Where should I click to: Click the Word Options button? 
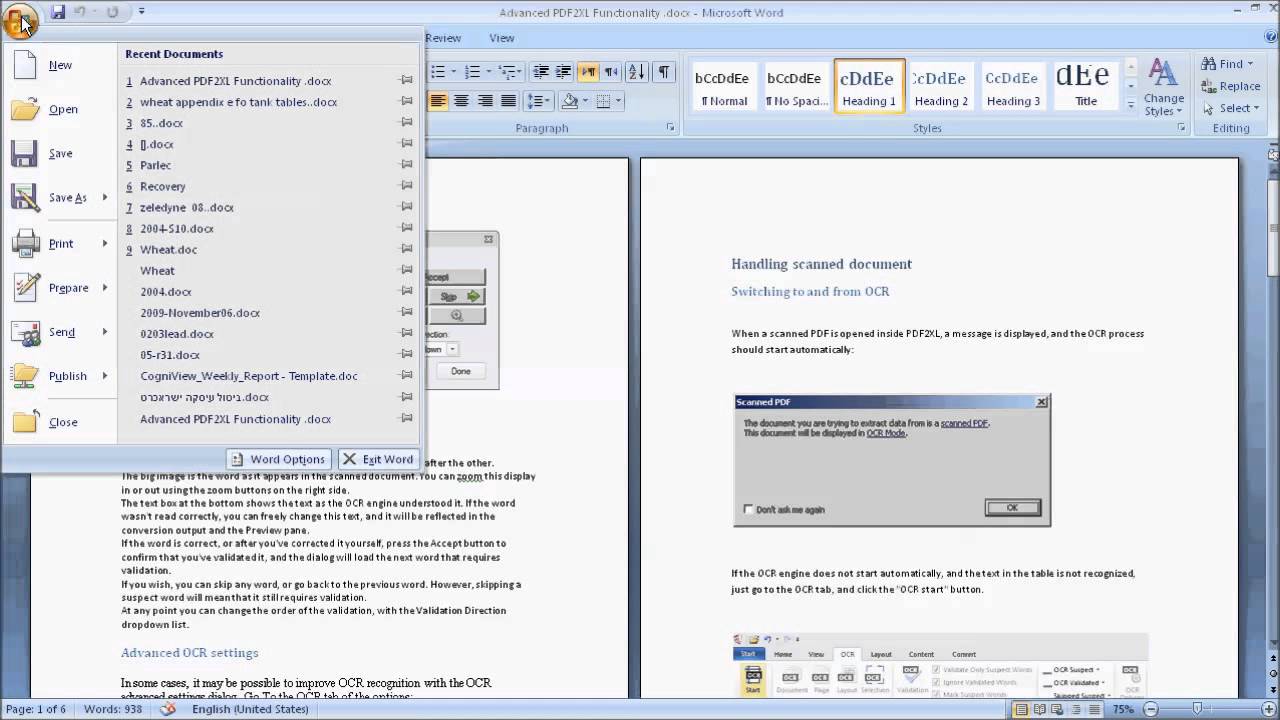(x=278, y=459)
